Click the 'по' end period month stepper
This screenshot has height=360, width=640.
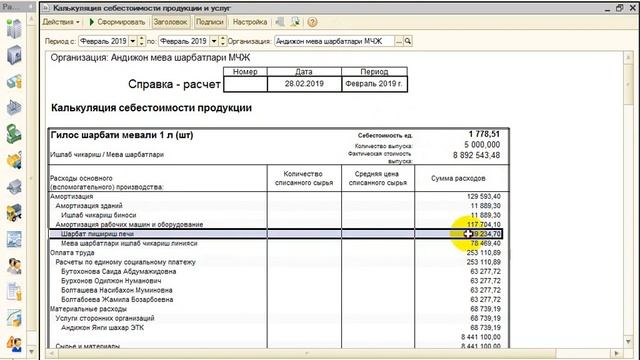click(x=222, y=41)
